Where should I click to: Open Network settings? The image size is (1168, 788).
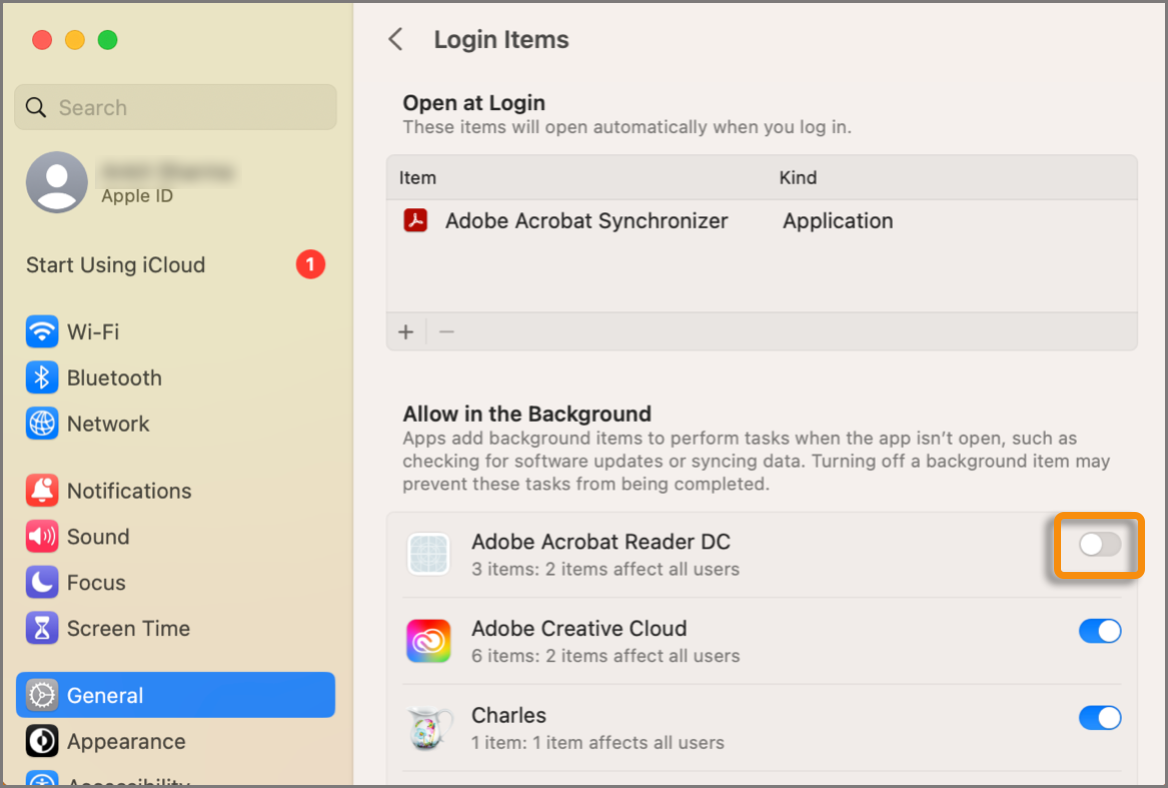tap(108, 424)
